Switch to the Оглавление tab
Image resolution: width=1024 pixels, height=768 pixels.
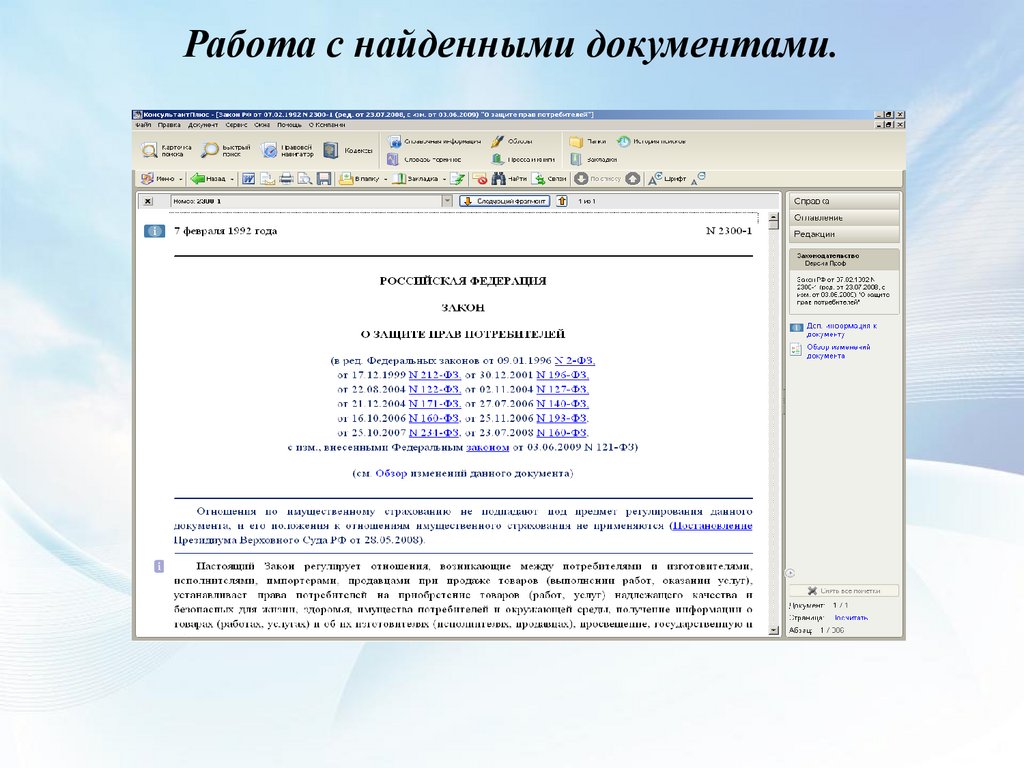tap(844, 217)
